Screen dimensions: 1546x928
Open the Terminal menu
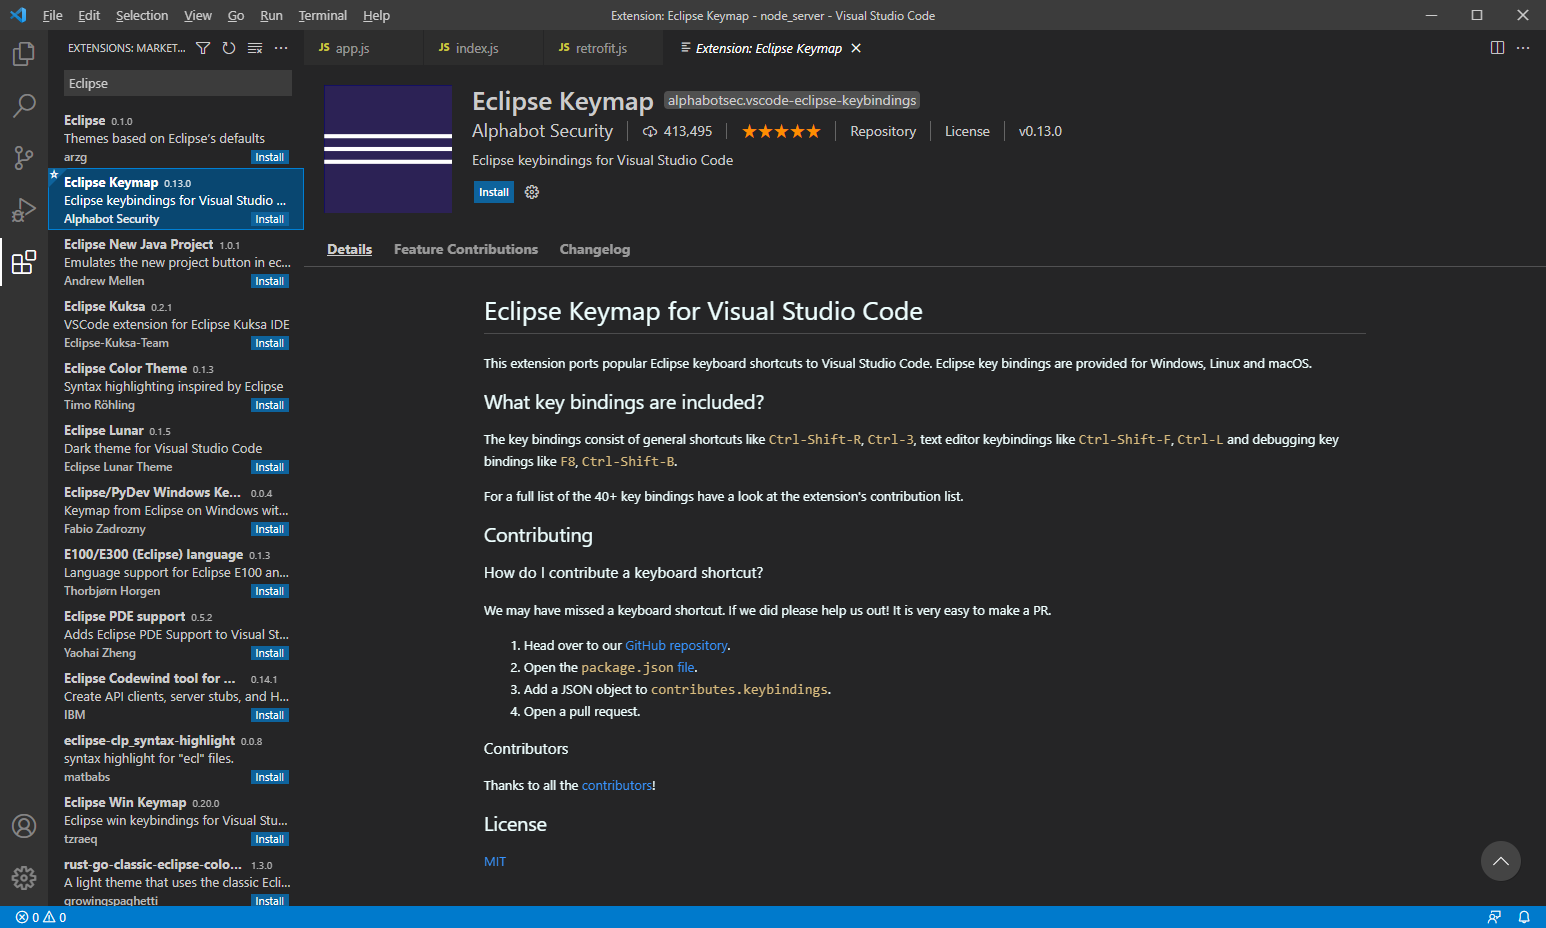coord(323,15)
